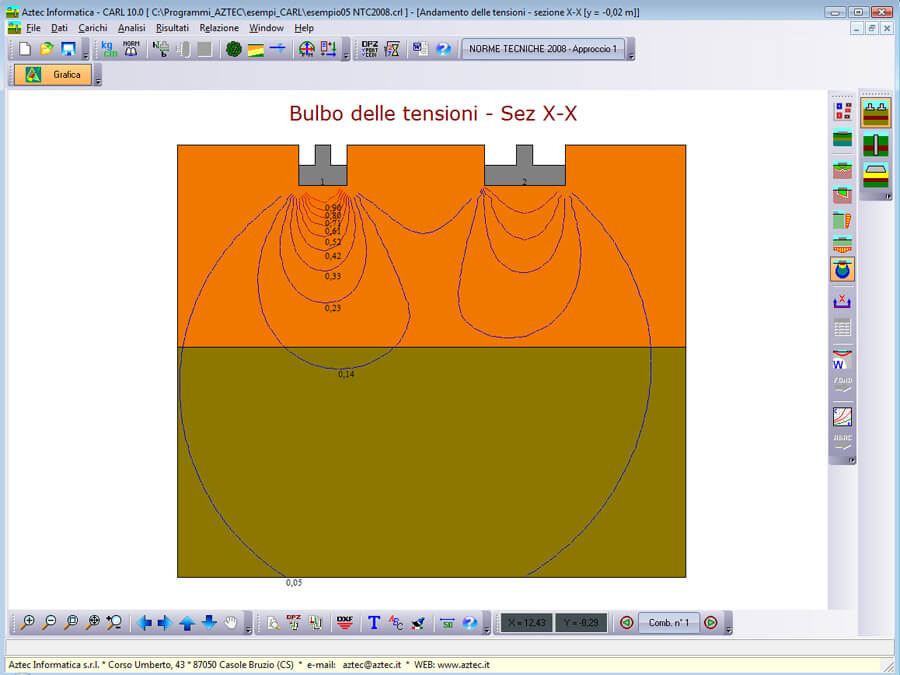Click the blue left arrow pan icon
Image resolution: width=900 pixels, height=675 pixels.
(x=144, y=622)
